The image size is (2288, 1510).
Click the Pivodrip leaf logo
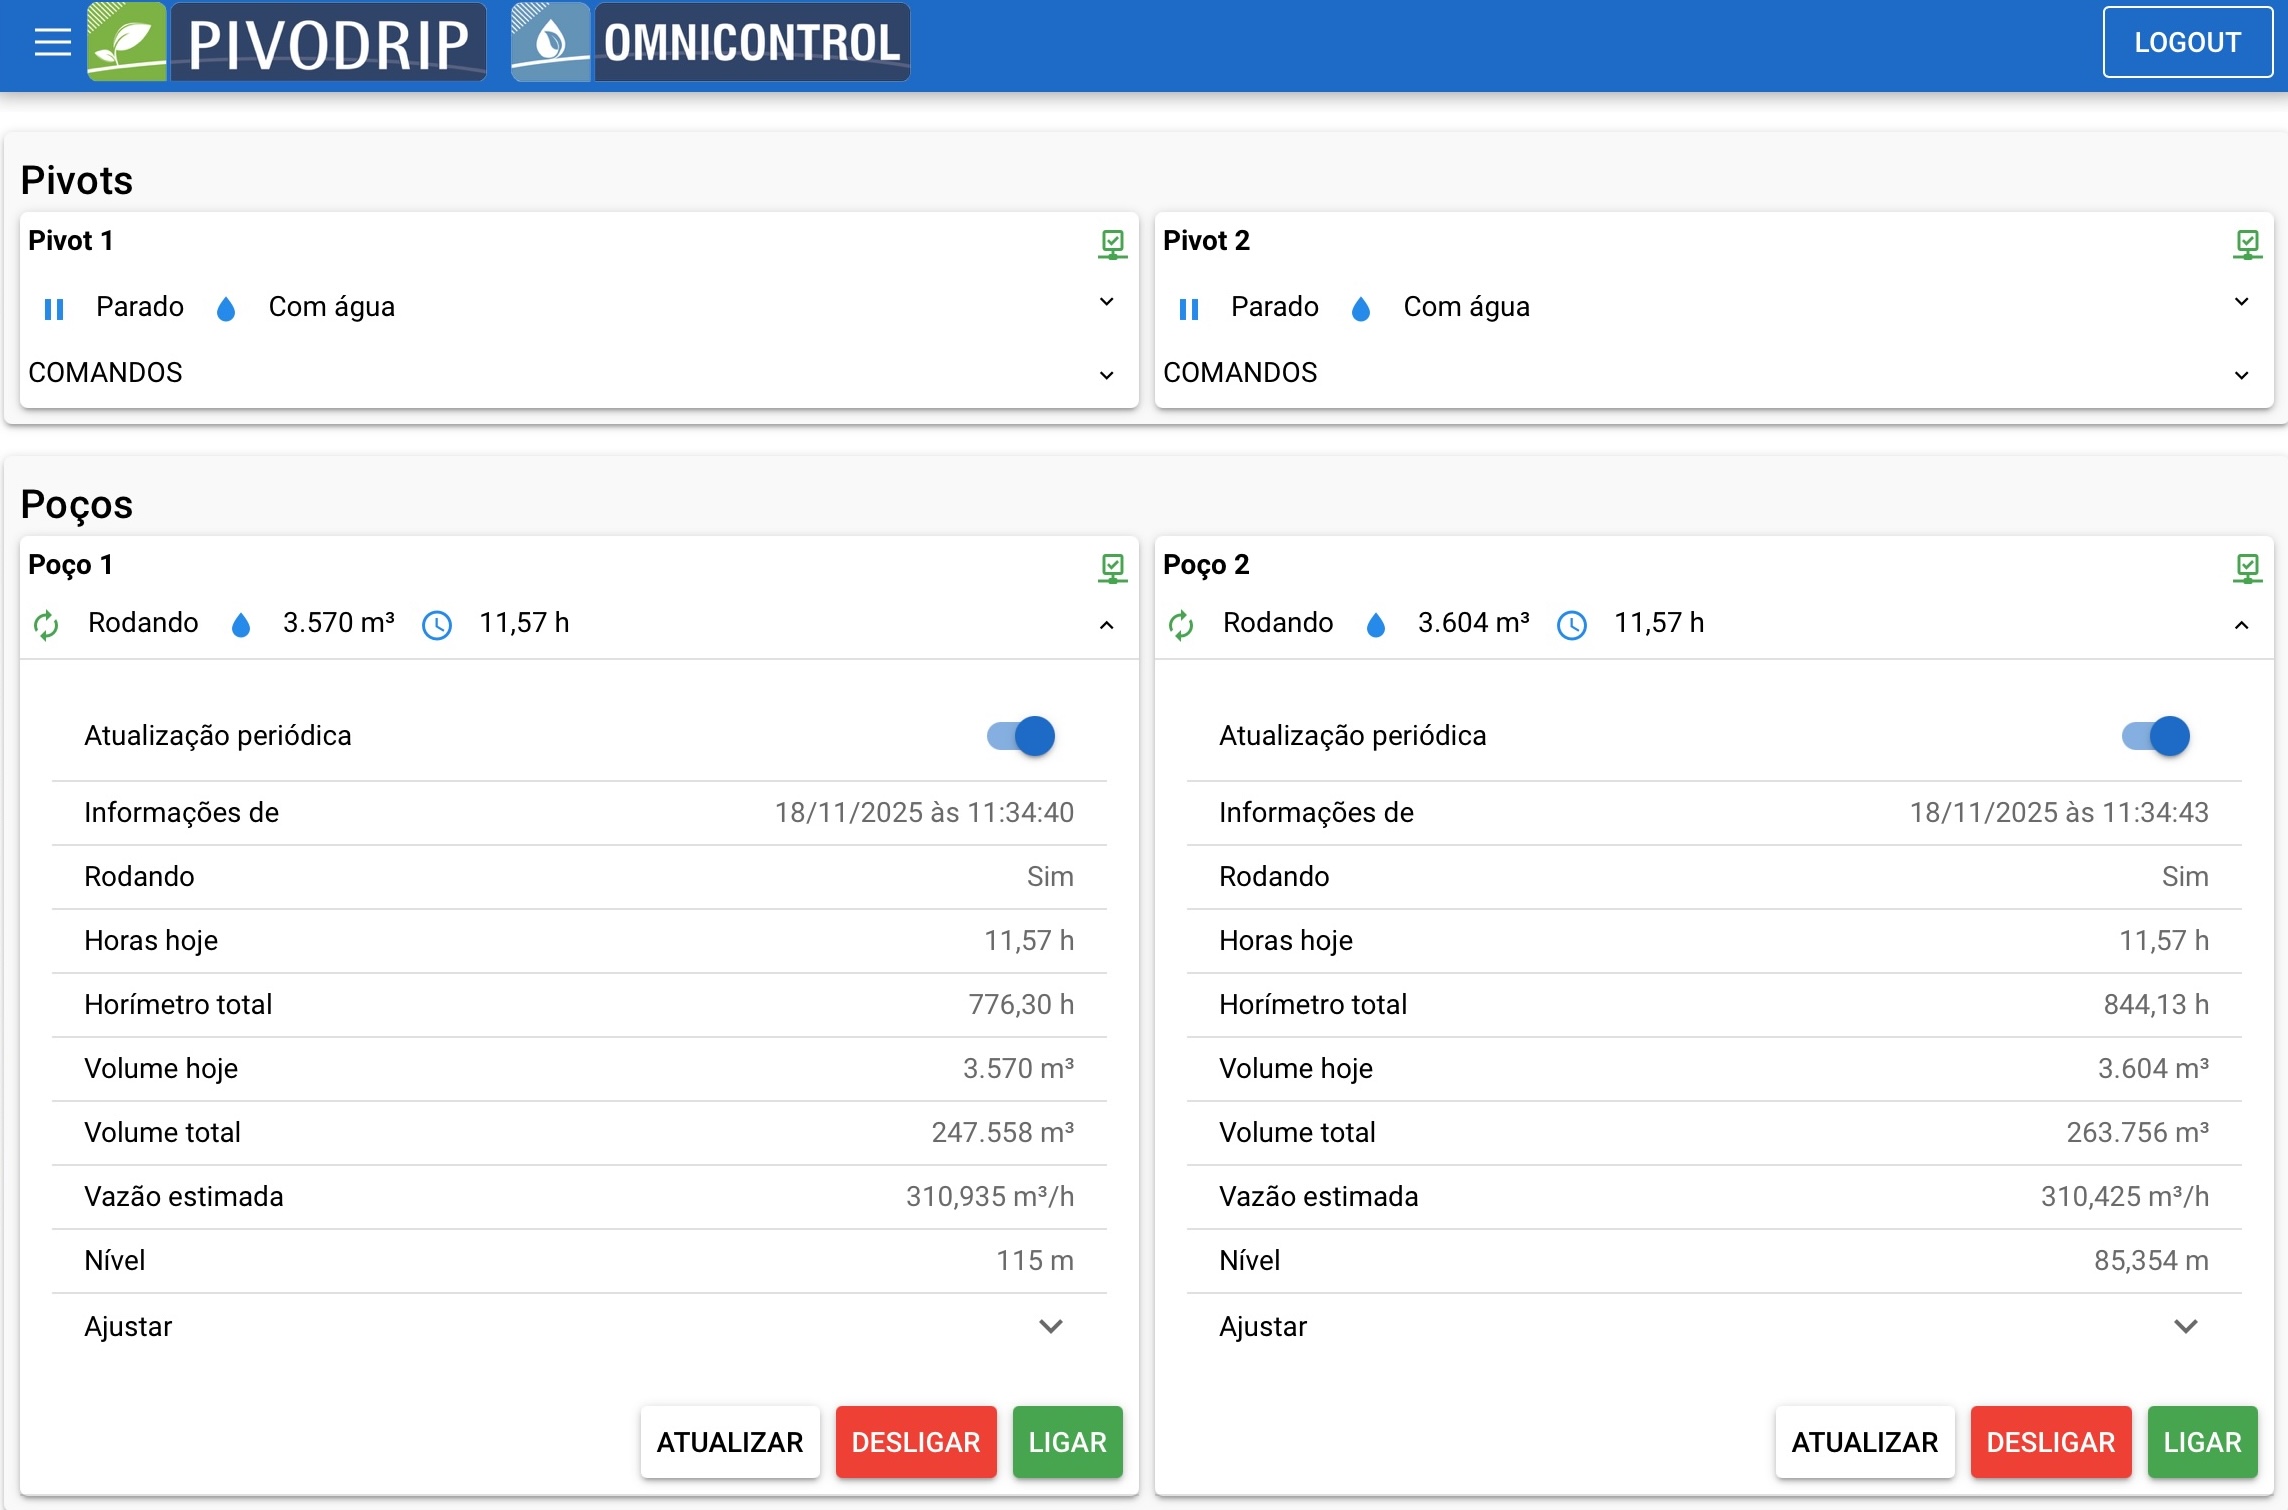click(127, 42)
